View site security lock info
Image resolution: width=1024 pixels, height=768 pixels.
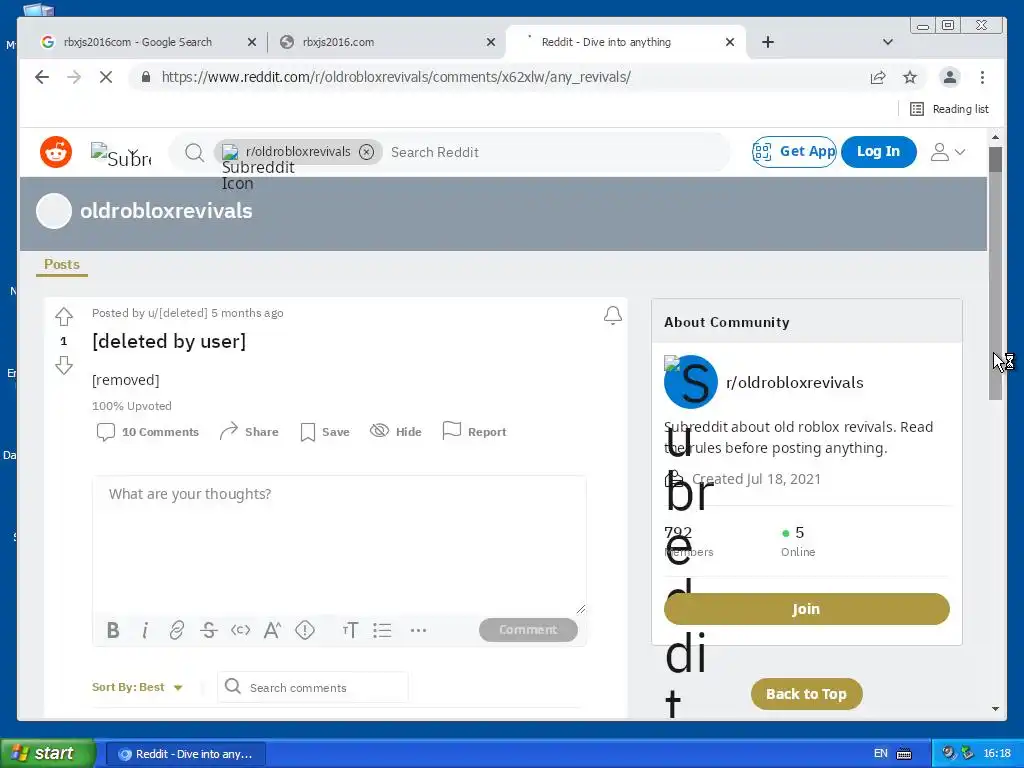[146, 77]
